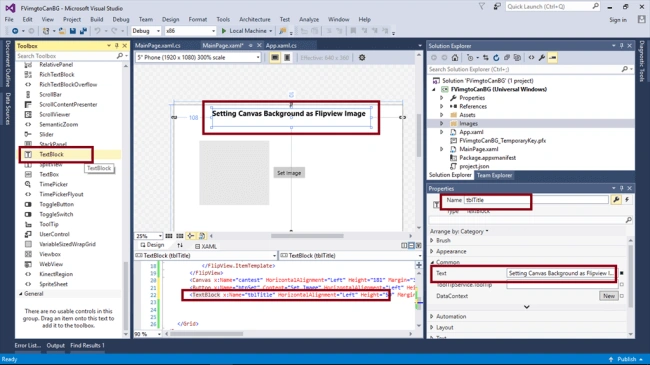Switch to horizontal split view
The width and height of the screenshot is (650, 365).
point(411,246)
